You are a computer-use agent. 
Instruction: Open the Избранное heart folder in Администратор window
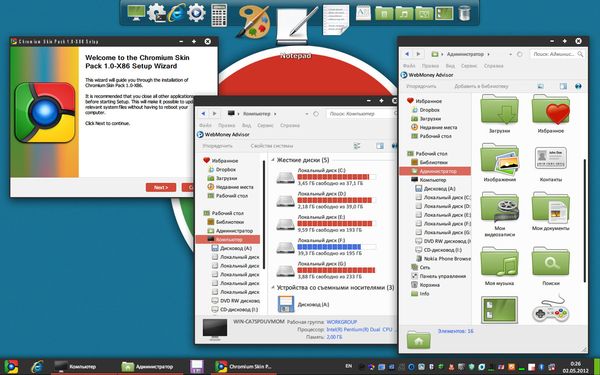551,113
